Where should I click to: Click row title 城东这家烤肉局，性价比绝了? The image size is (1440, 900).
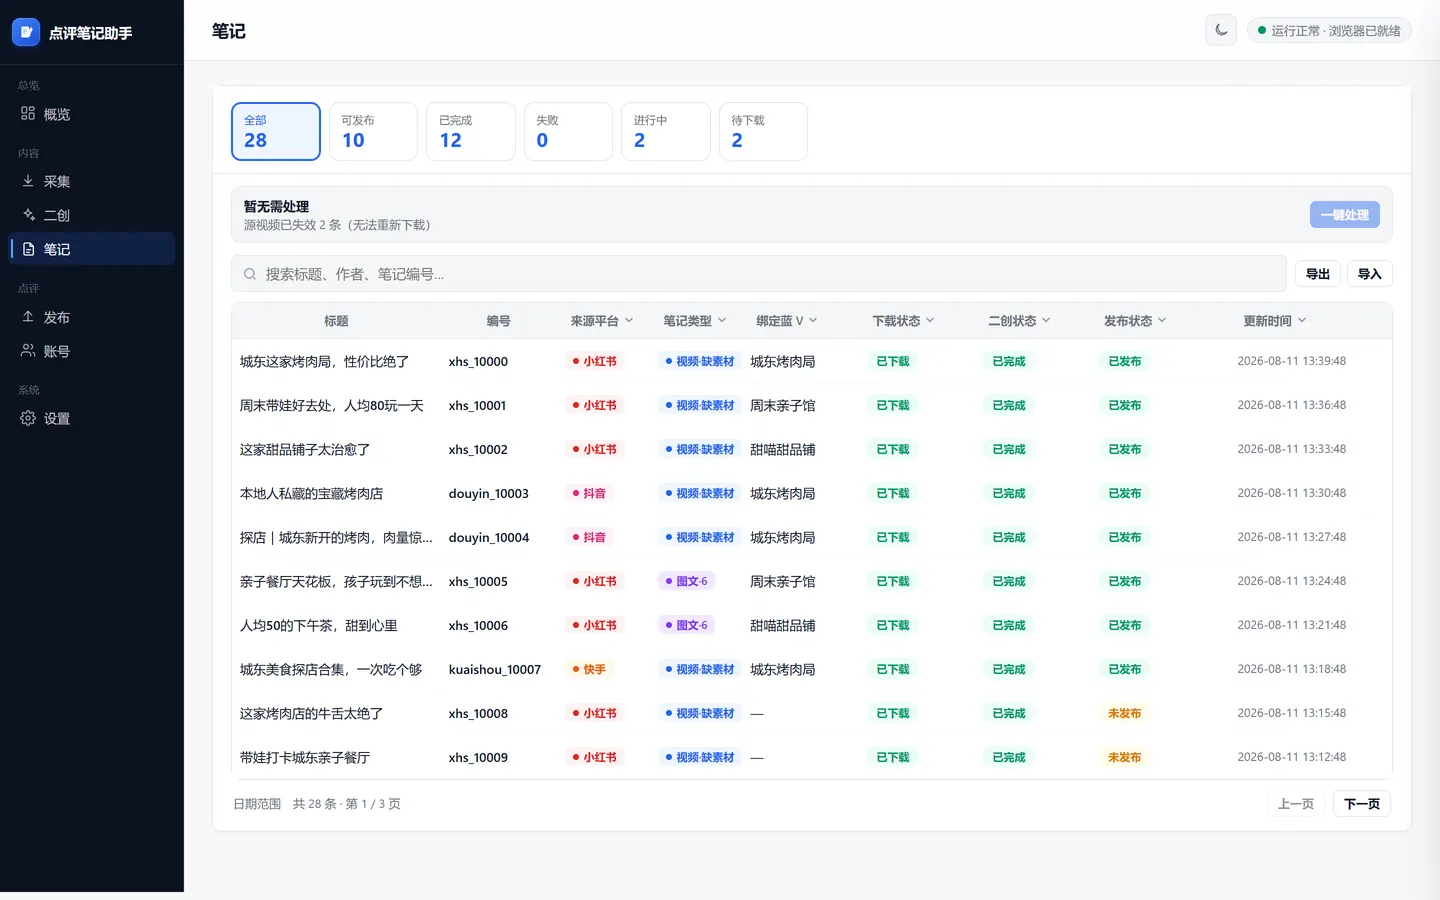click(x=324, y=361)
